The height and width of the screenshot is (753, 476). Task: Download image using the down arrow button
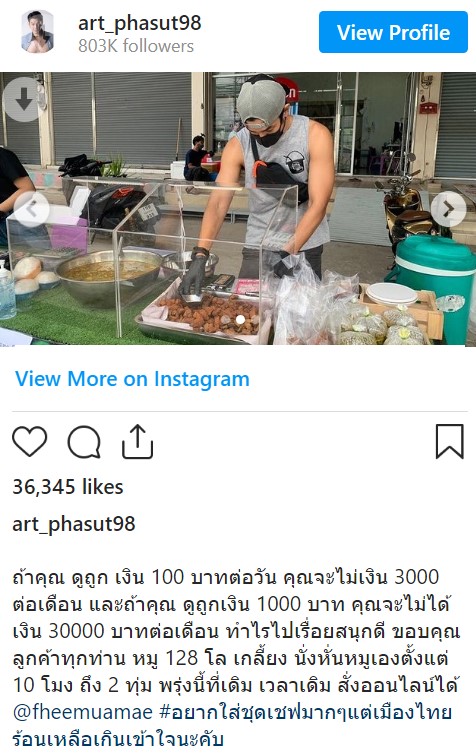[23, 99]
